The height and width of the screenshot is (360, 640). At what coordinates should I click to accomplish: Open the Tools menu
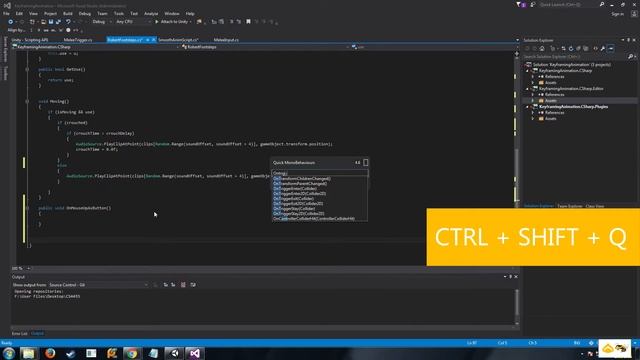[x=119, y=13]
